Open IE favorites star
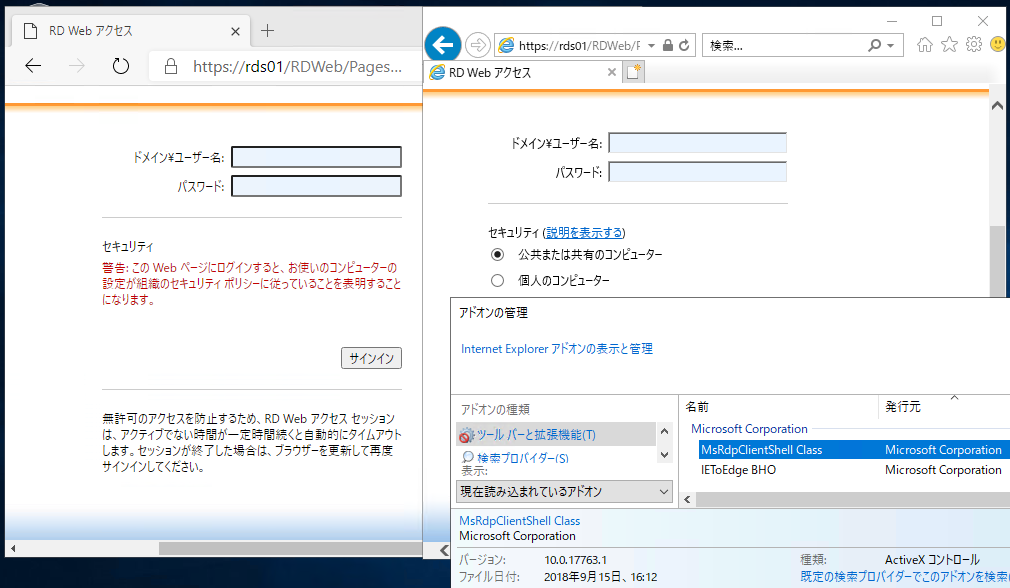Screen dimensions: 1010x588 [x=949, y=44]
